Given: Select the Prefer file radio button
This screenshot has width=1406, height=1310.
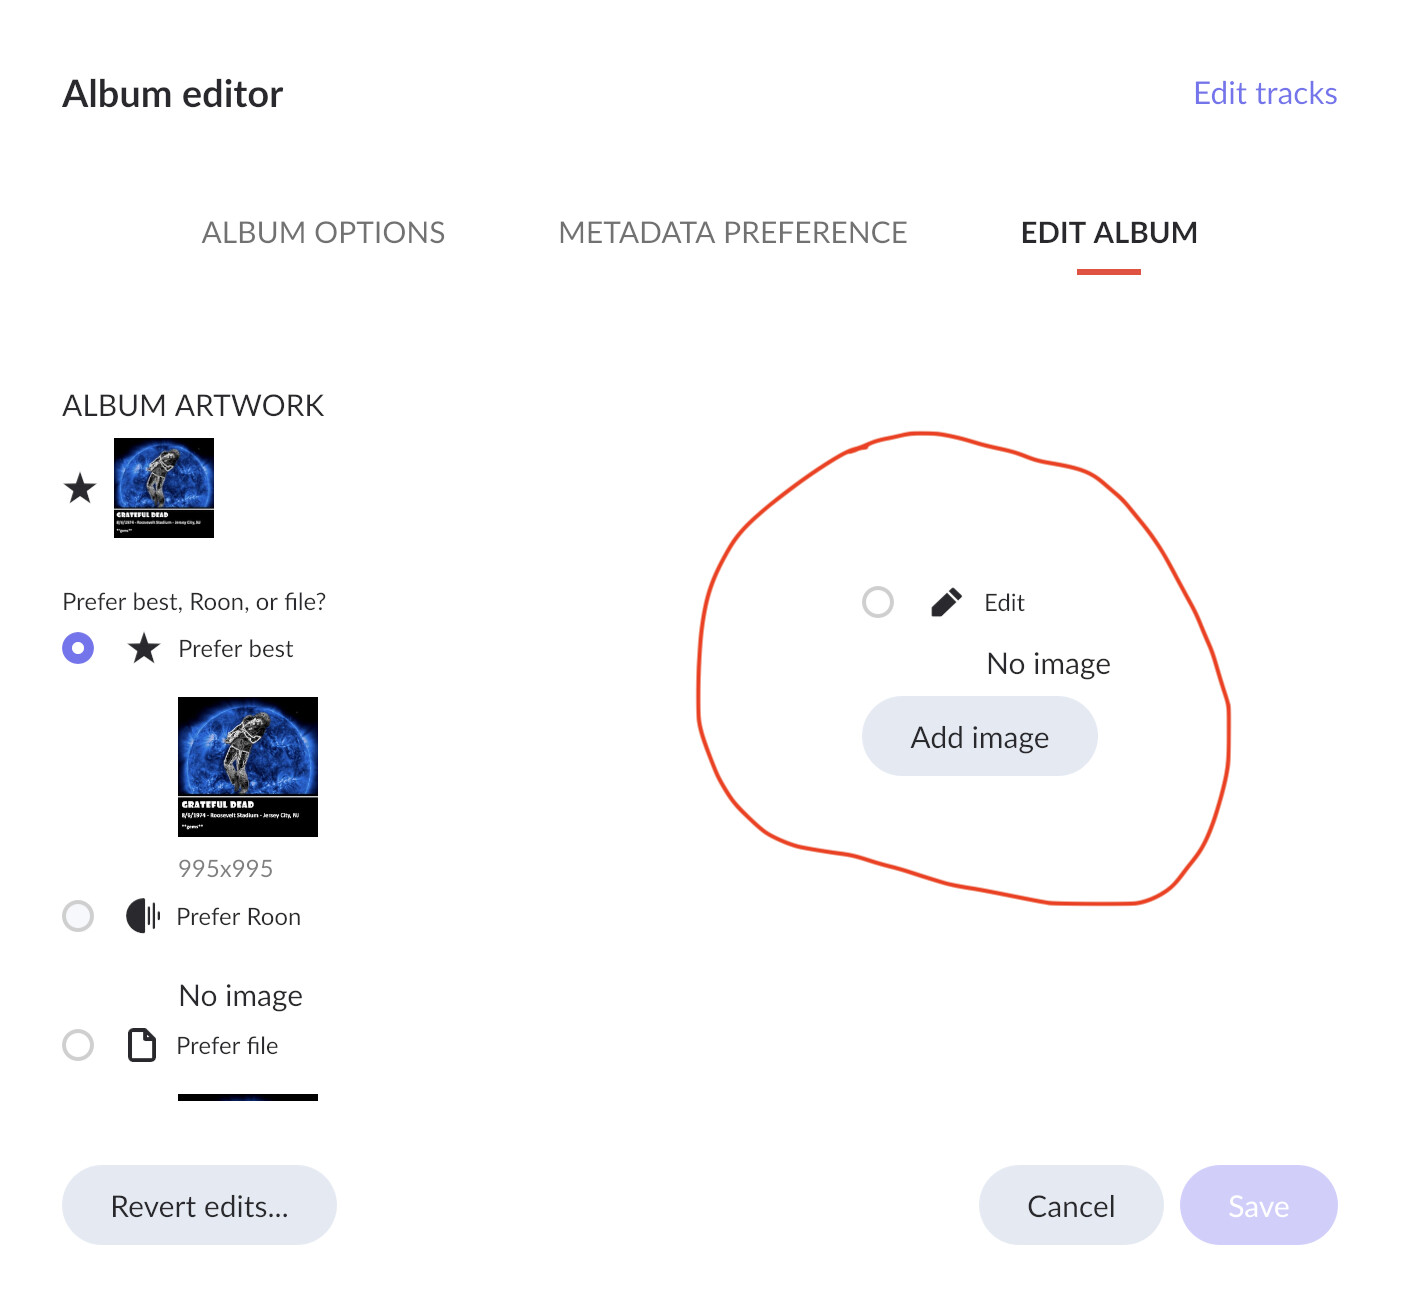Looking at the screenshot, I should [x=78, y=1045].
